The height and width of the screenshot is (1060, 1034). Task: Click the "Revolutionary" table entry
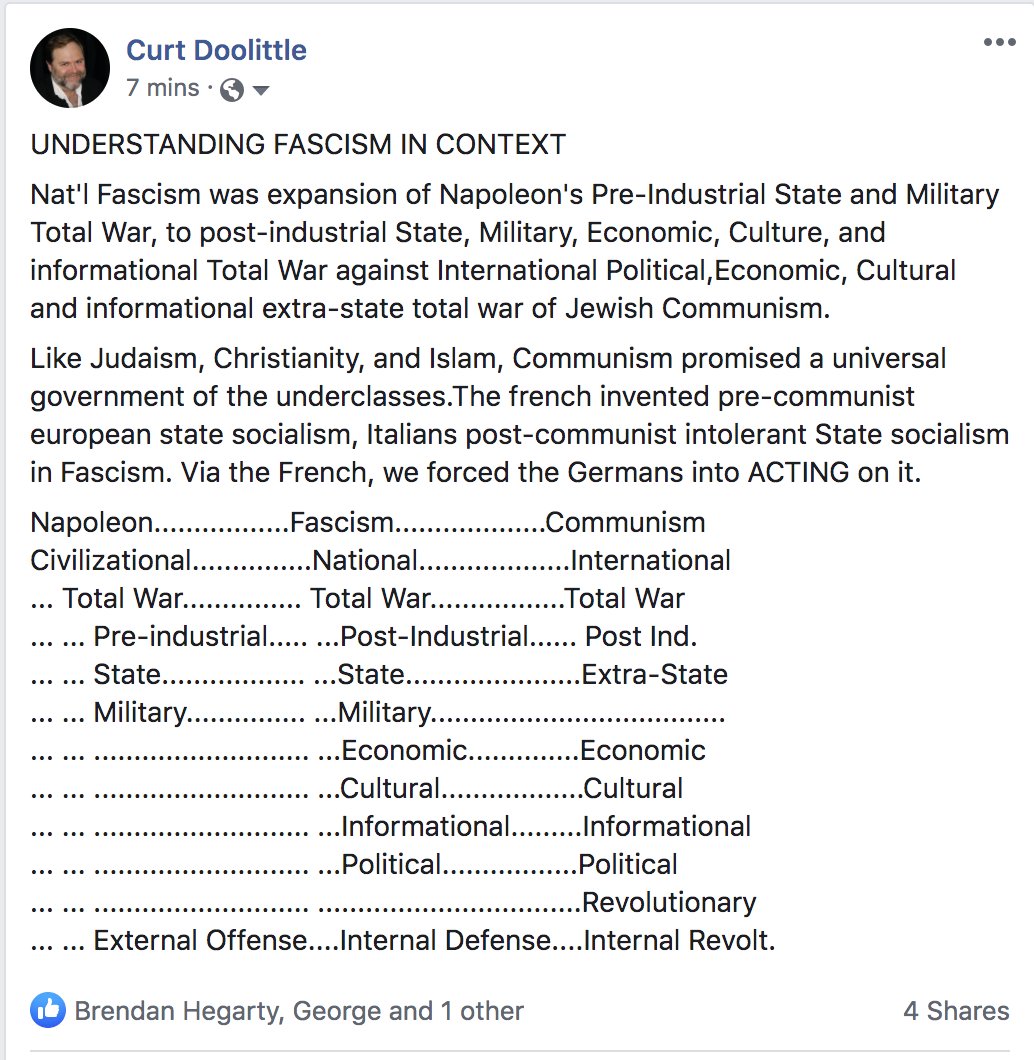[x=669, y=902]
